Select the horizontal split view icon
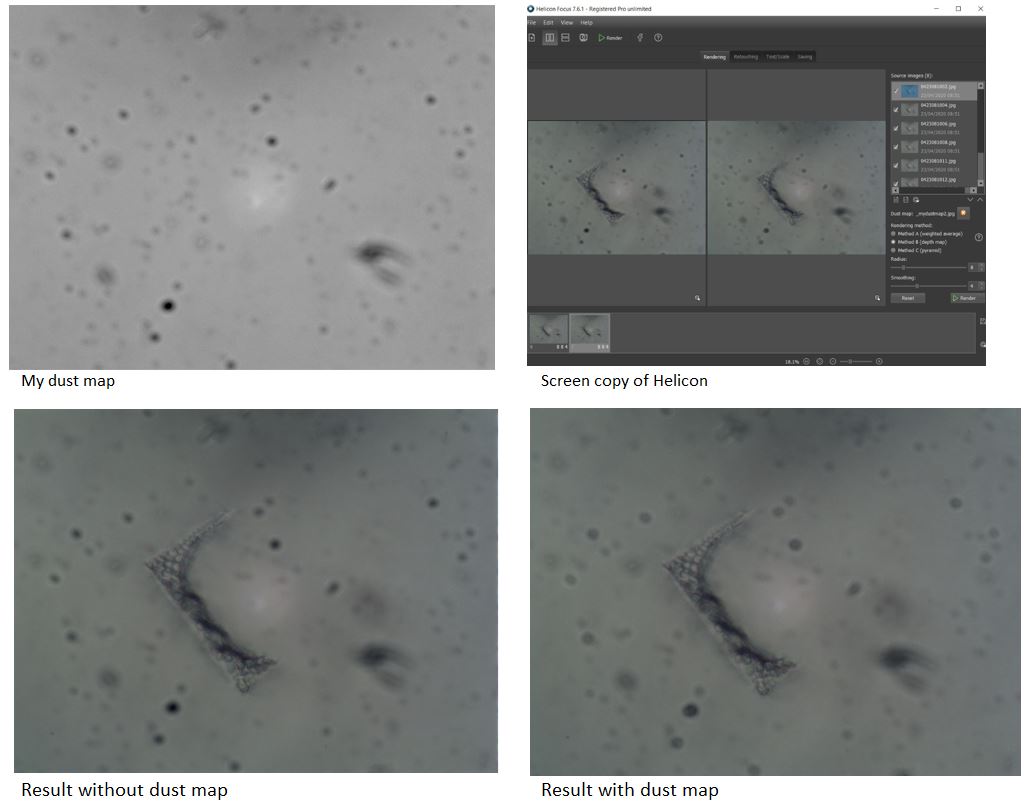Image resolution: width=1028 pixels, height=804 pixels. 565,38
